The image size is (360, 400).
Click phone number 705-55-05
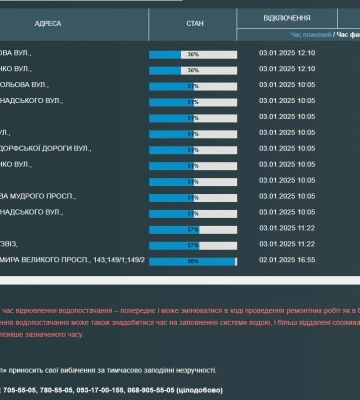click(x=20, y=390)
